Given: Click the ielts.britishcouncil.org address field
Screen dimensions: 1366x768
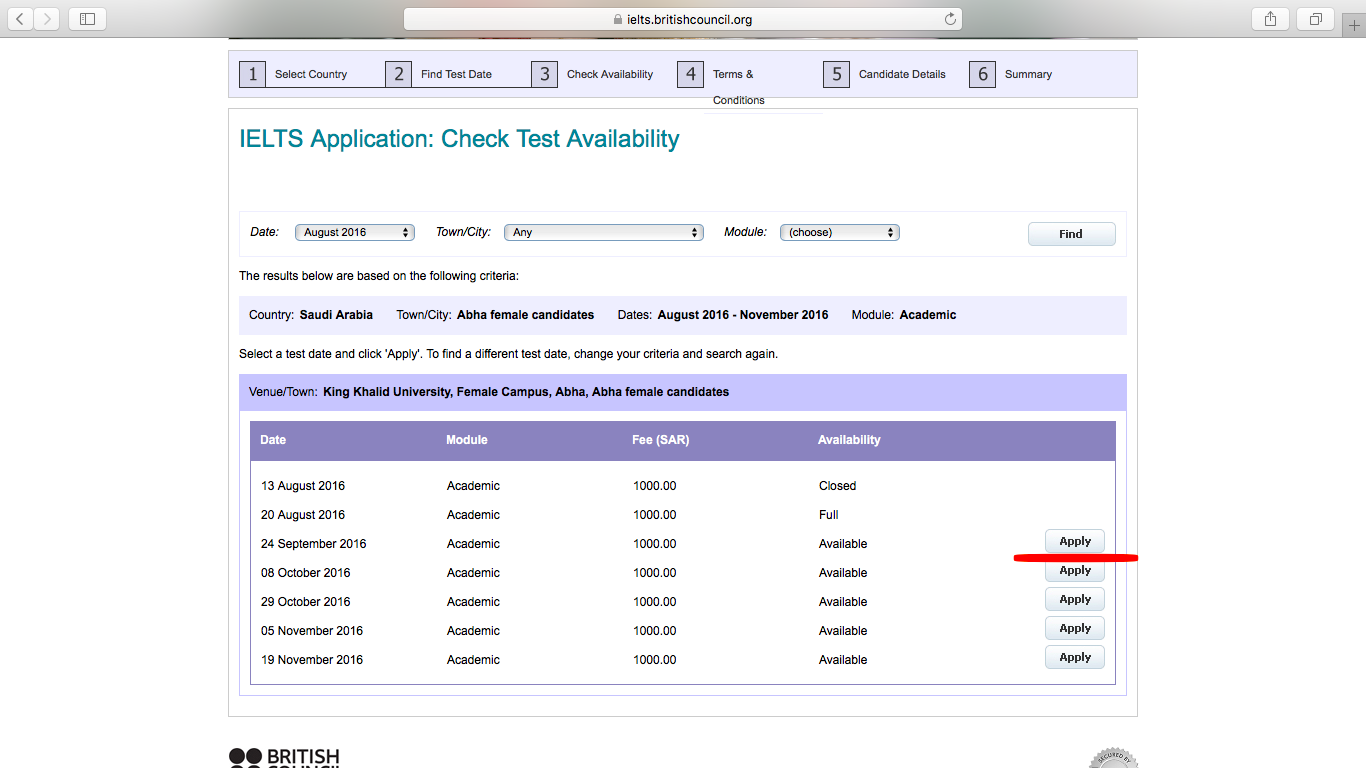Looking at the screenshot, I should 682,19.
